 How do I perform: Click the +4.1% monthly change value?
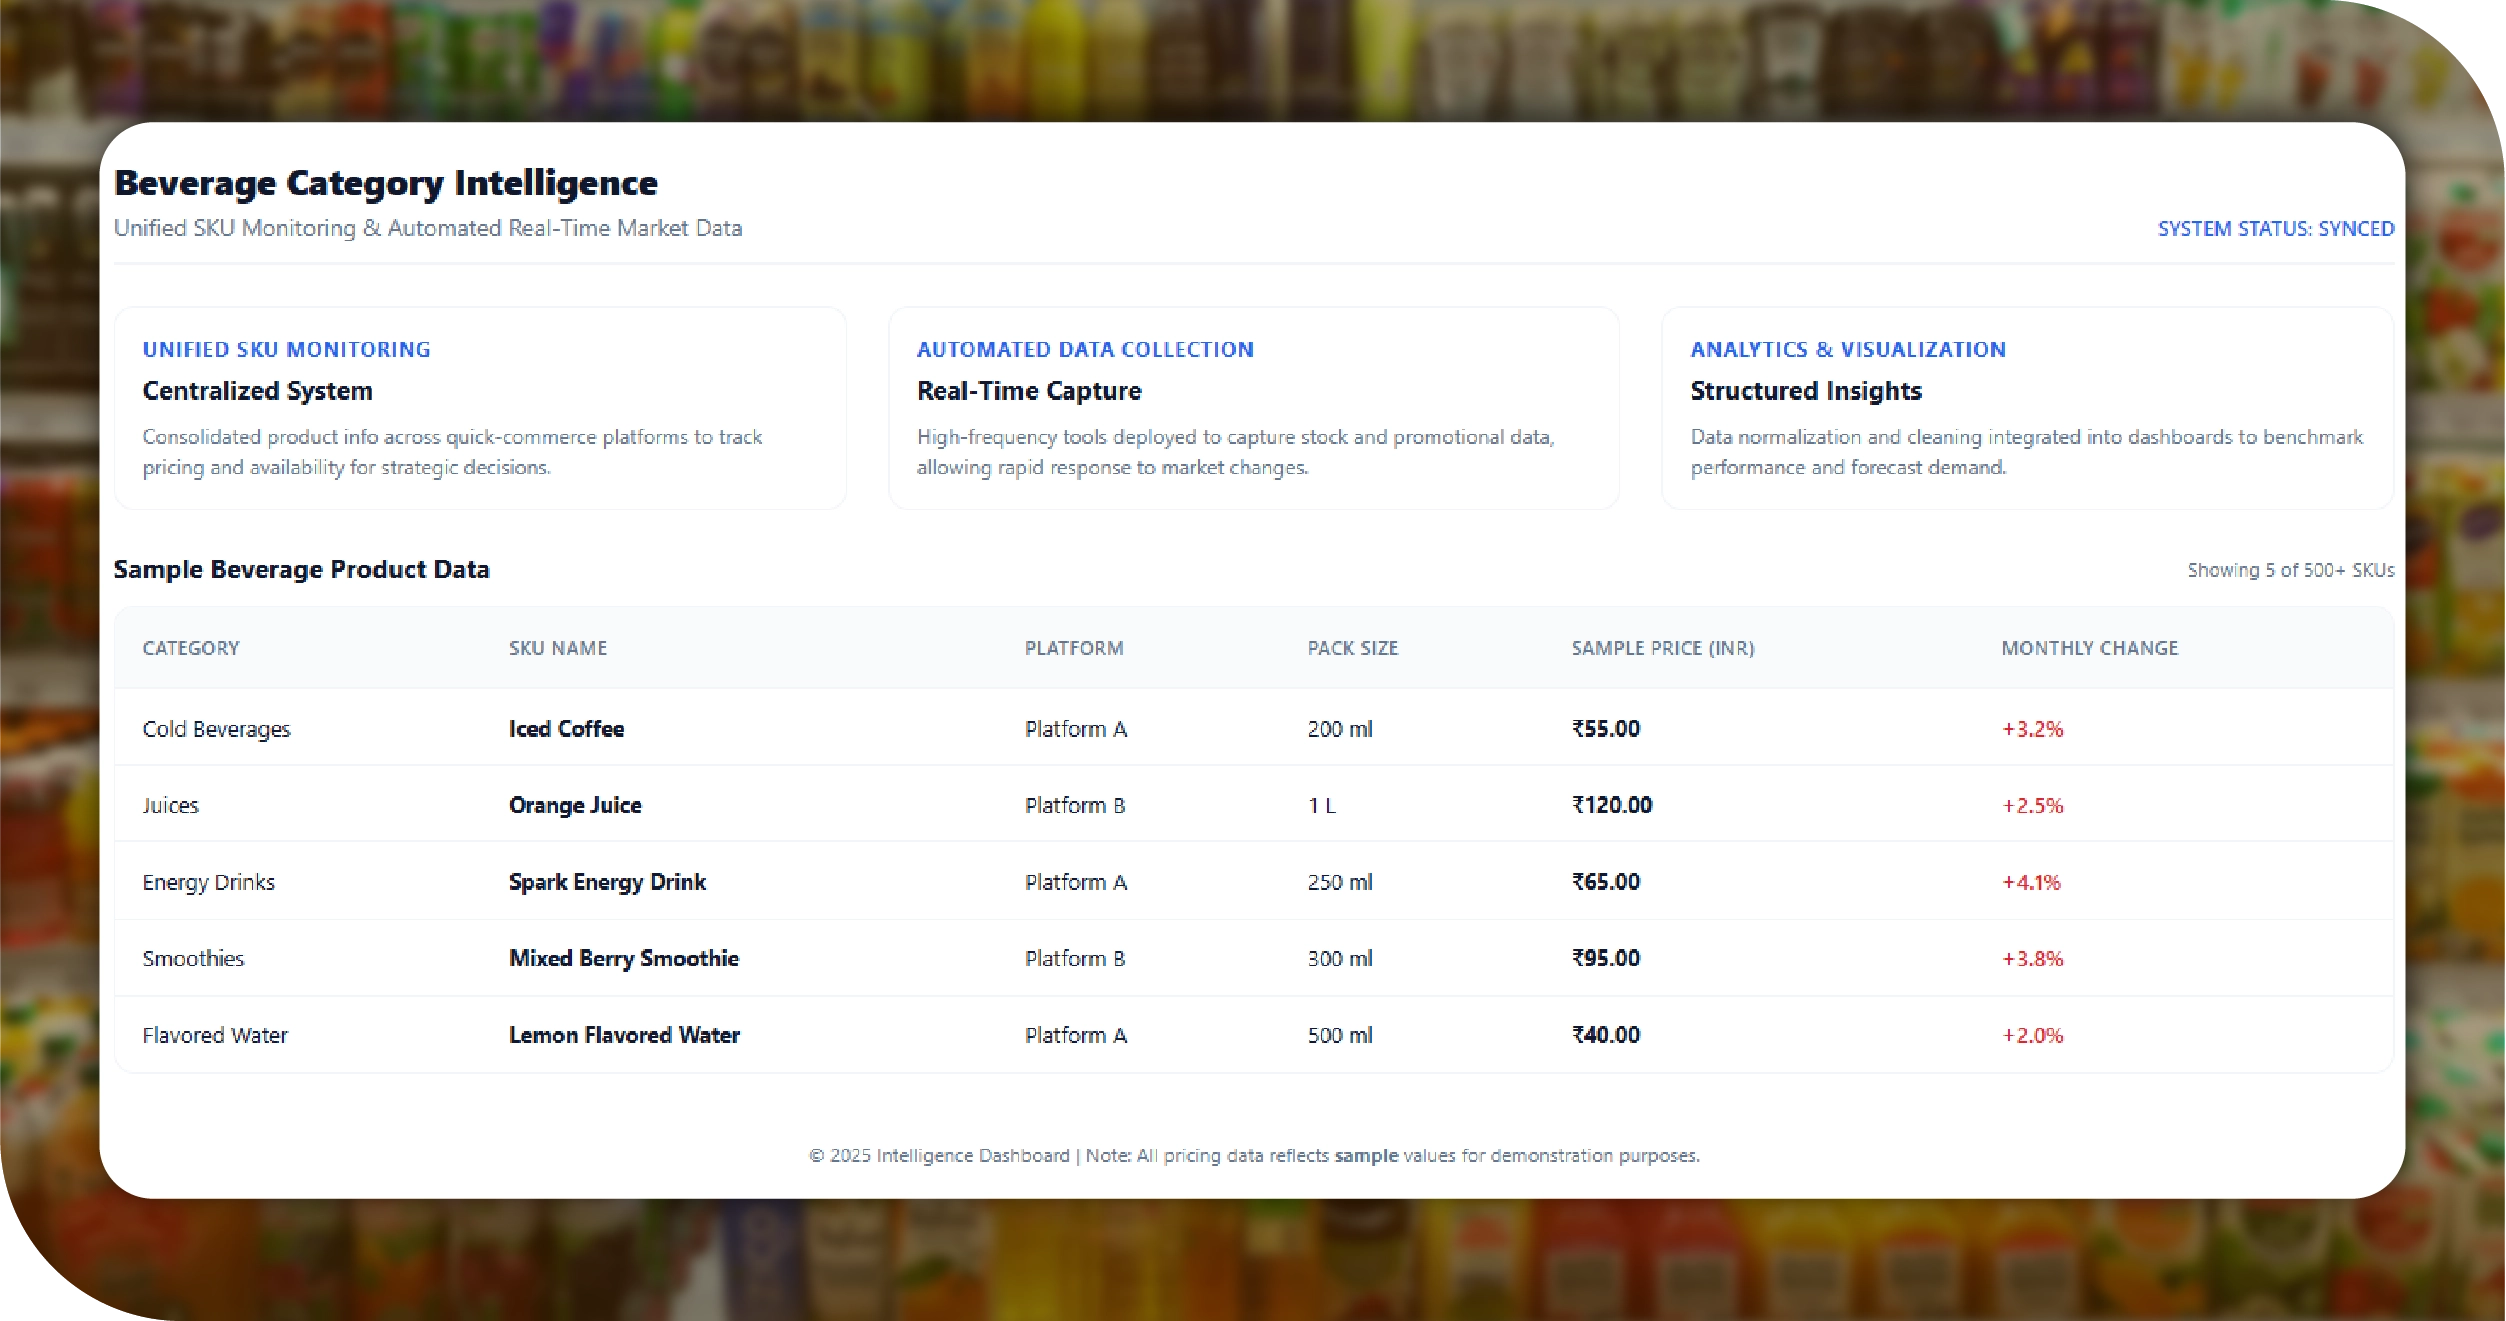click(2030, 882)
